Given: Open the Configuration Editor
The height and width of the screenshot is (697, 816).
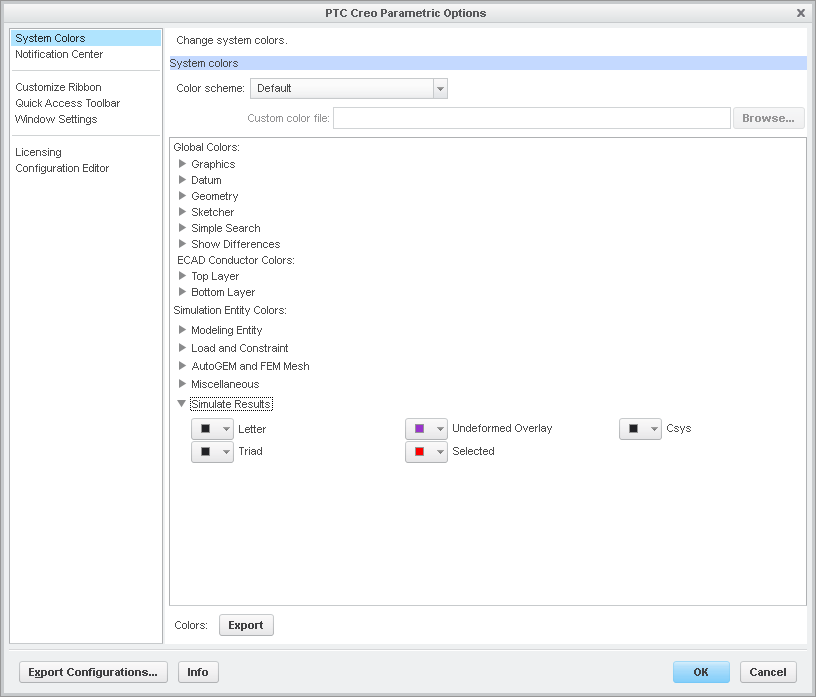Looking at the screenshot, I should click(62, 168).
